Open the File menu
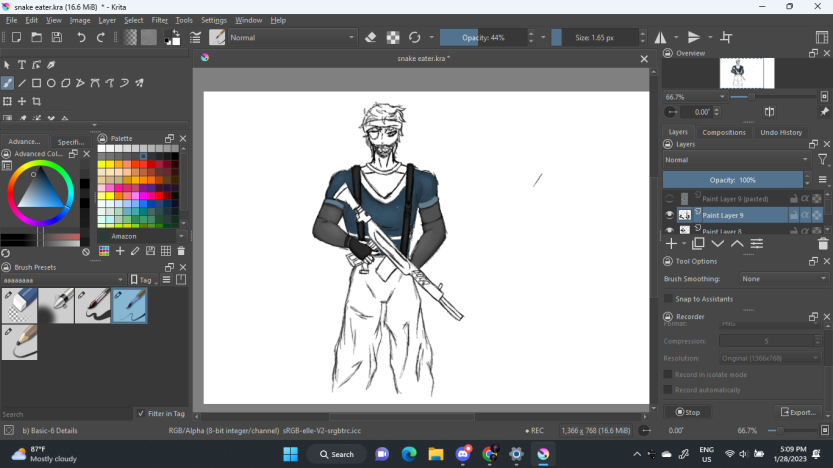Image resolution: width=833 pixels, height=468 pixels. pyautogui.click(x=11, y=20)
